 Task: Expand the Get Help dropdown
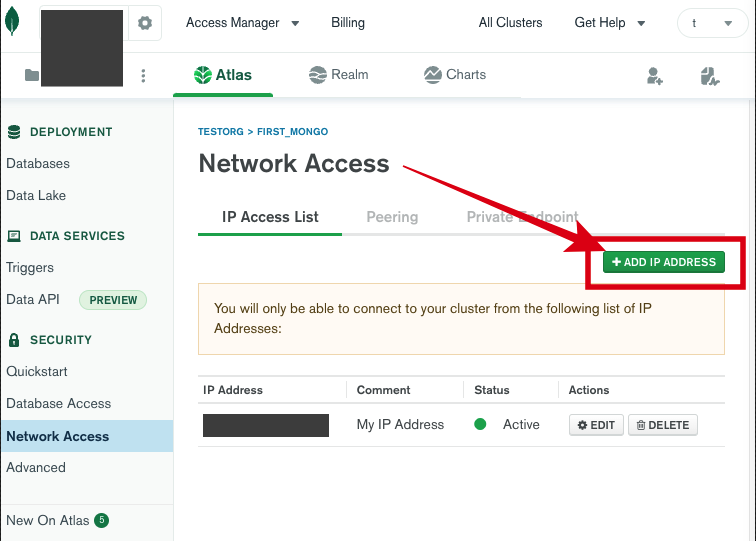click(609, 23)
